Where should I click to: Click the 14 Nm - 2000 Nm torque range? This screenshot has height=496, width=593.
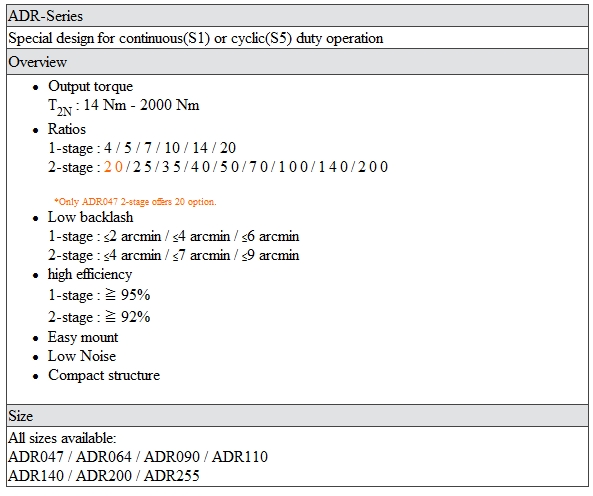pyautogui.click(x=141, y=105)
